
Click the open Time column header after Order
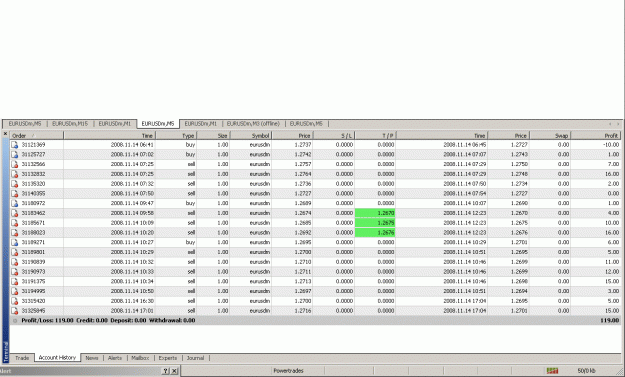tap(109, 135)
